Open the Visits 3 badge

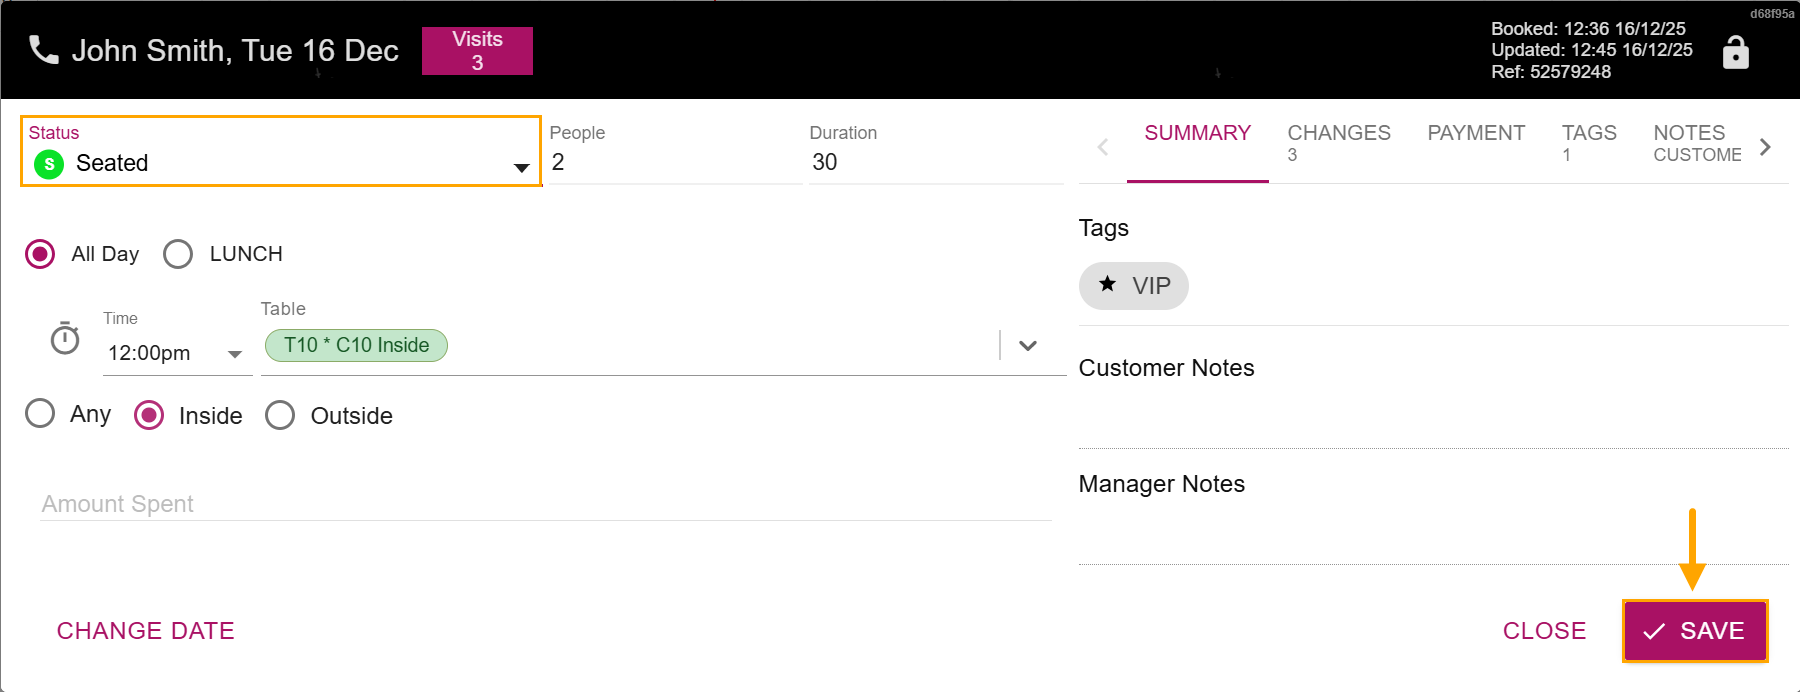click(x=477, y=51)
